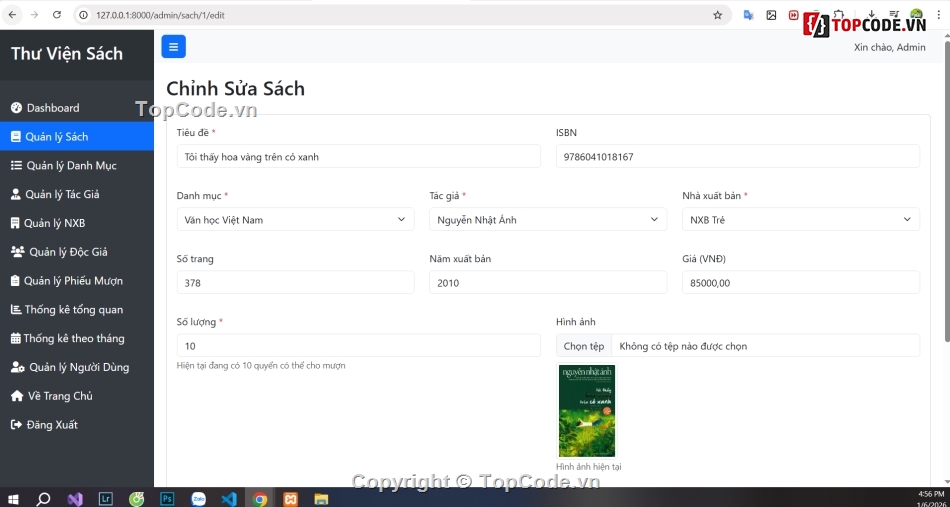The width and height of the screenshot is (950, 507).
Task: Open the Chrome downloads icon
Action: point(871,15)
